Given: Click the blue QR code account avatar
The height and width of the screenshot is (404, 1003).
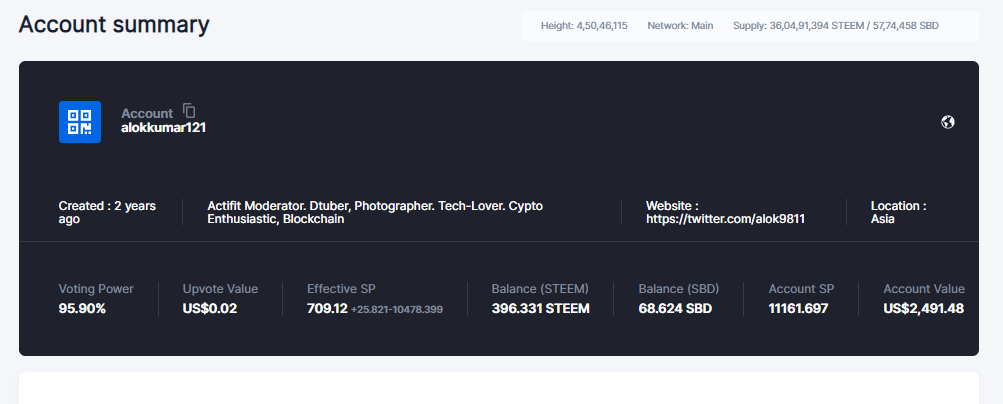Looking at the screenshot, I should coord(80,122).
